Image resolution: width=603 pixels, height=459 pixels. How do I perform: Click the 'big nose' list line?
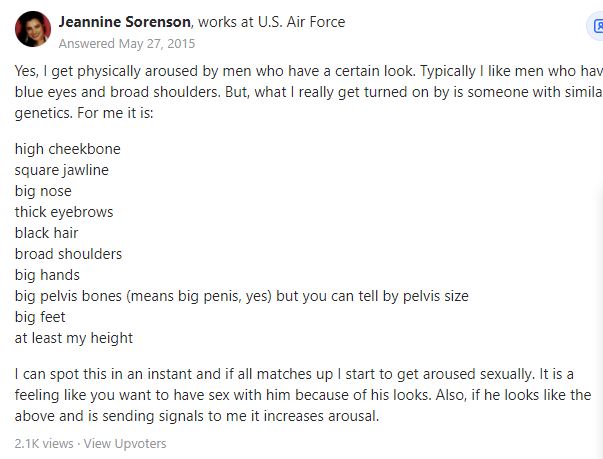tap(43, 191)
